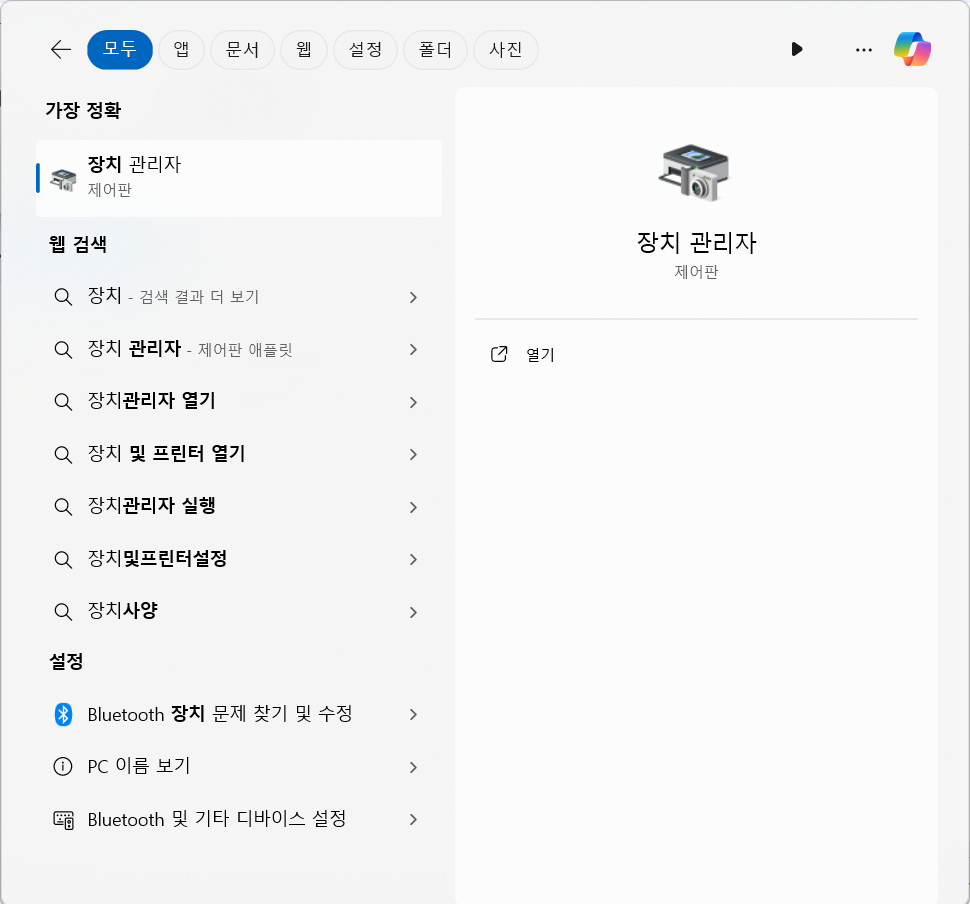This screenshot has width=970, height=904.
Task: Go back with the left arrow icon
Action: pyautogui.click(x=61, y=50)
